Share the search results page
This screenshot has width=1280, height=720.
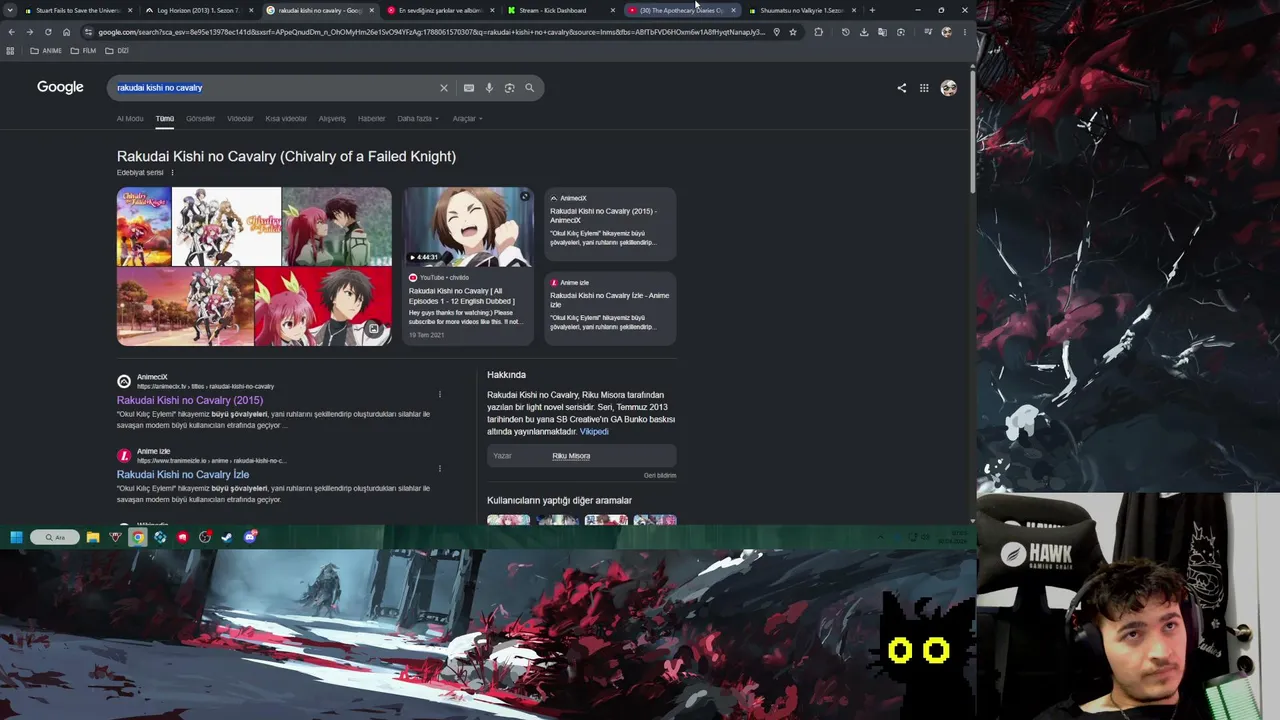pos(901,88)
